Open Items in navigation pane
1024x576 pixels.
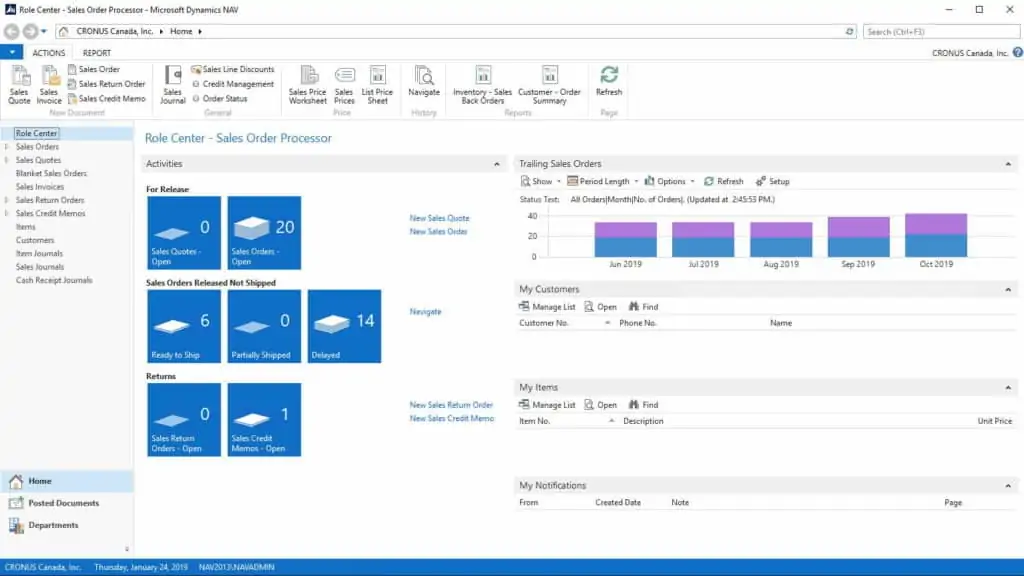coord(25,227)
